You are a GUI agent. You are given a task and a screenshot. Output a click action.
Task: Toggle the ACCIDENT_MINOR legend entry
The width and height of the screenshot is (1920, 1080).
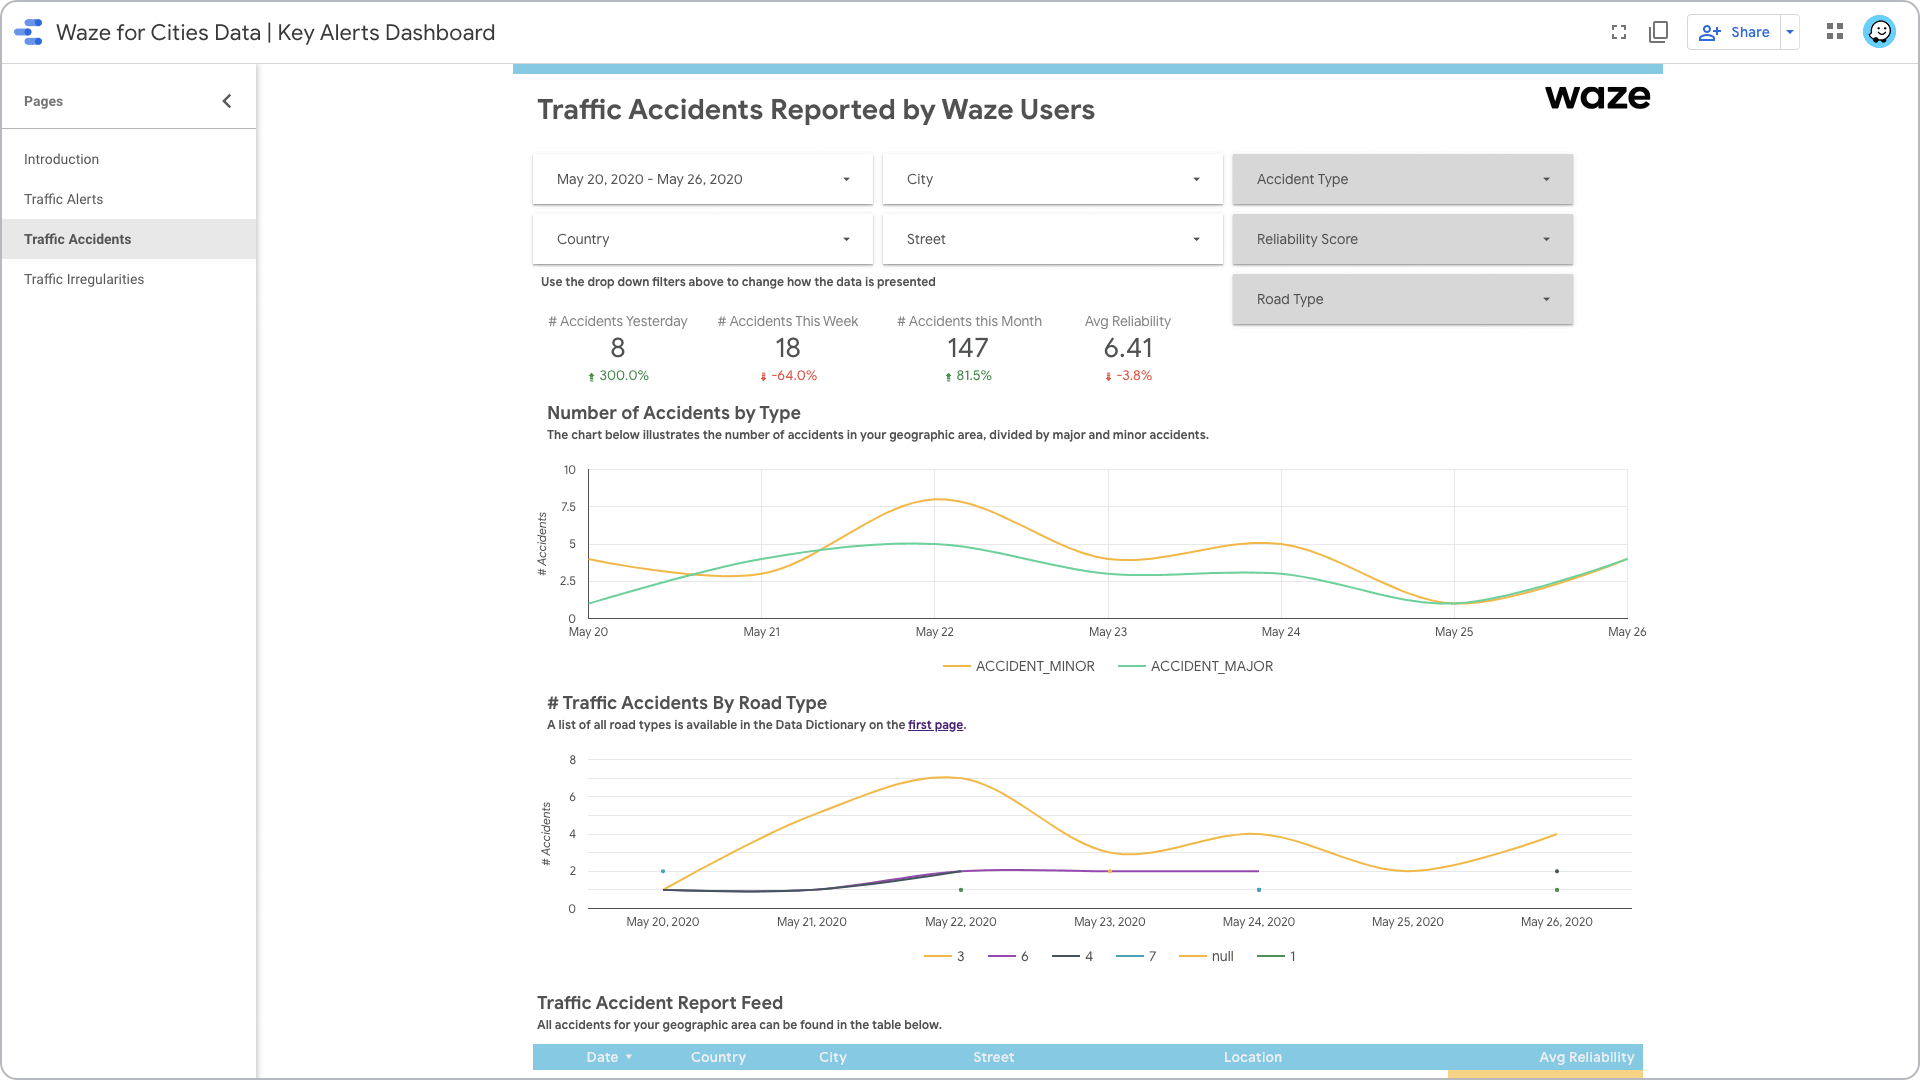[x=1019, y=666]
